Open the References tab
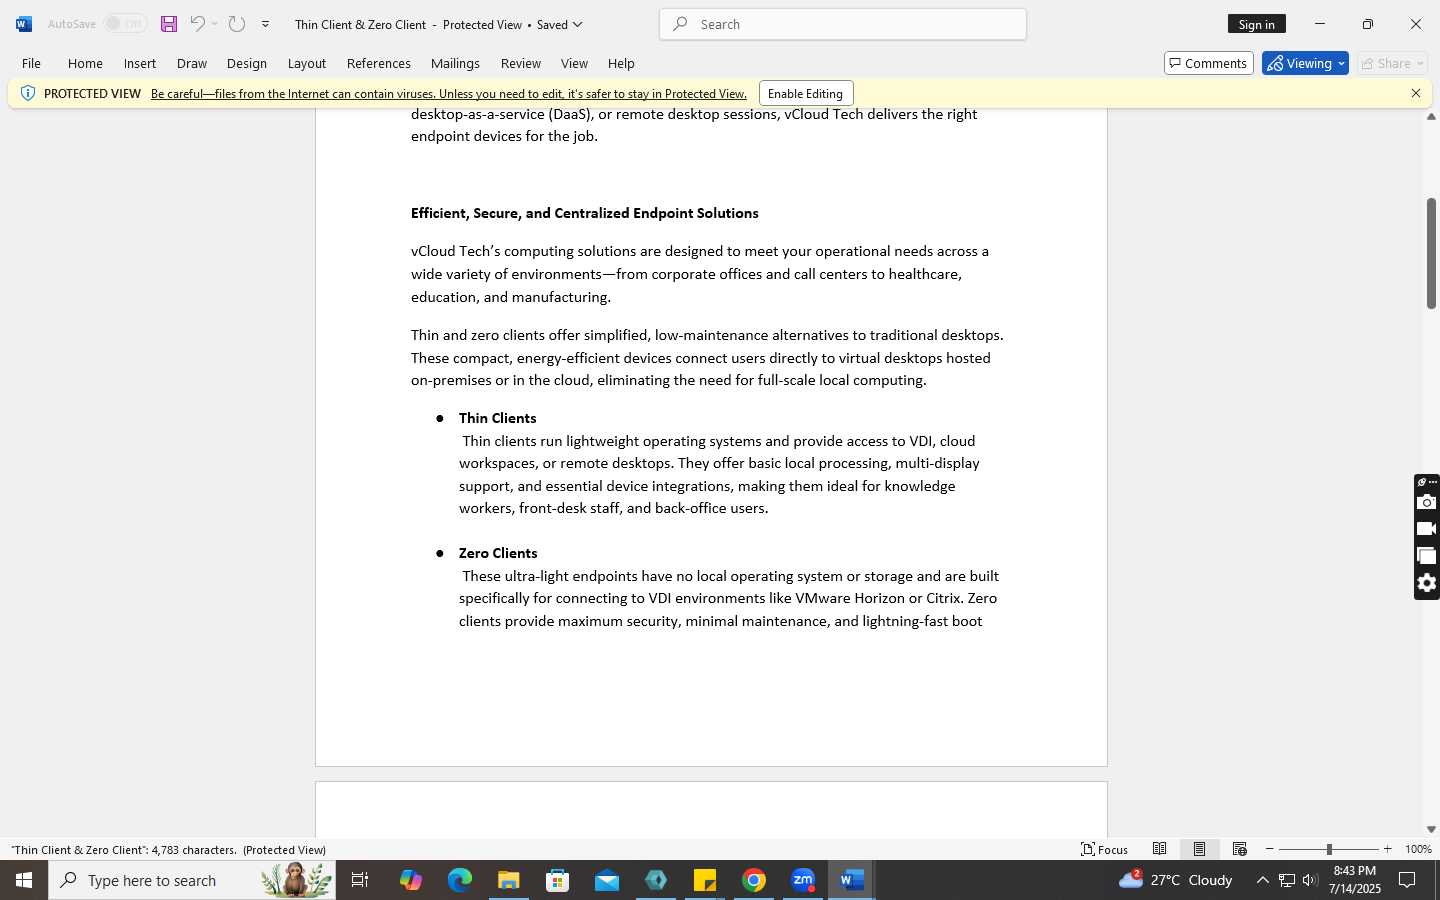1440x900 pixels. (378, 63)
